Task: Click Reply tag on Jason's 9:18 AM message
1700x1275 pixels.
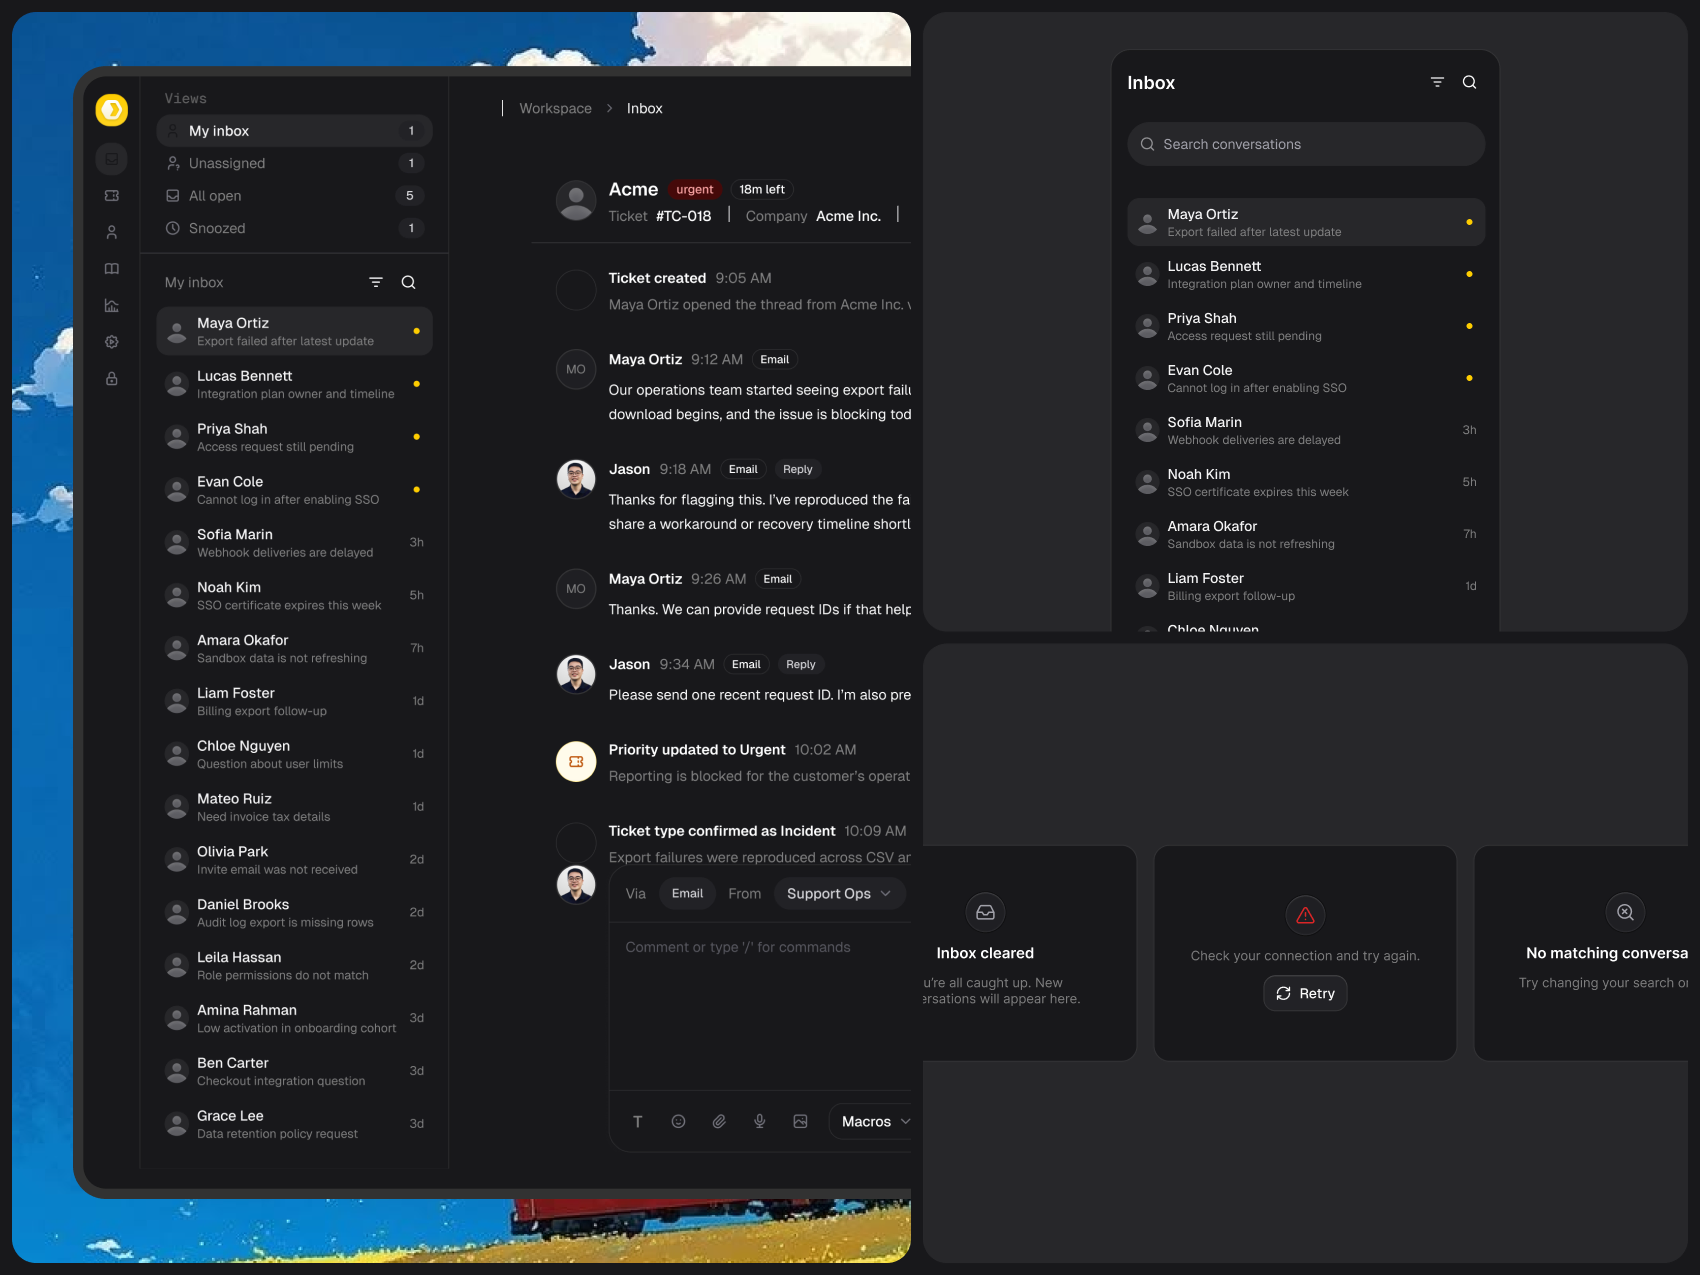Action: pos(798,469)
